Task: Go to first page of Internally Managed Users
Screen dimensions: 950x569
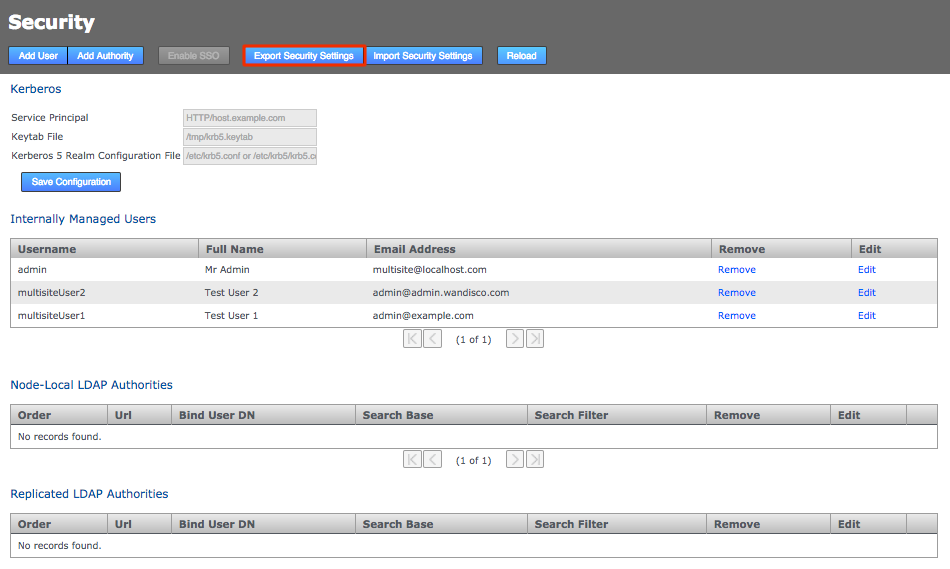Action: (412, 339)
